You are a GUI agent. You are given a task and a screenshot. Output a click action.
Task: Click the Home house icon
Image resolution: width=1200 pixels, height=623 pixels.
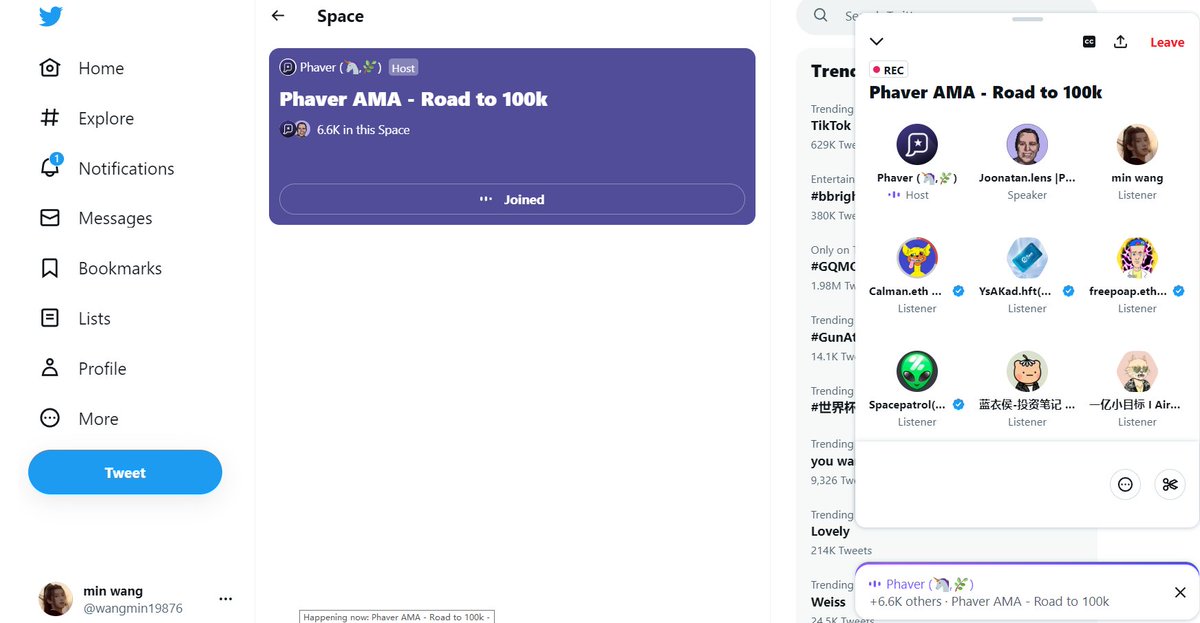[50, 68]
